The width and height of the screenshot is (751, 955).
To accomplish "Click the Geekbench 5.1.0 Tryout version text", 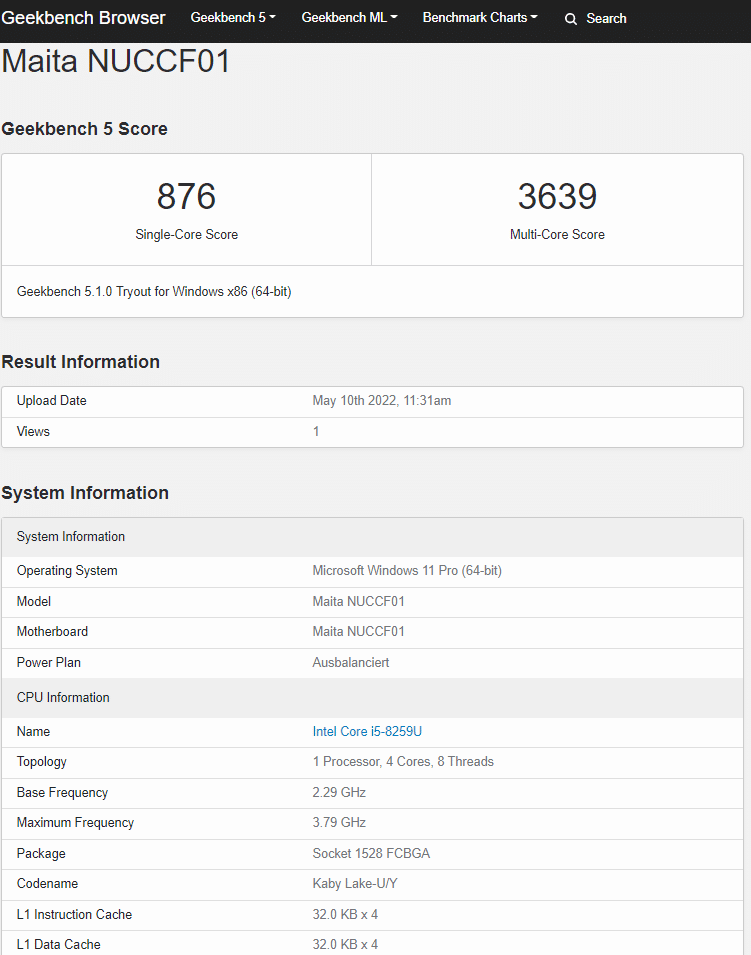I will click(154, 292).
